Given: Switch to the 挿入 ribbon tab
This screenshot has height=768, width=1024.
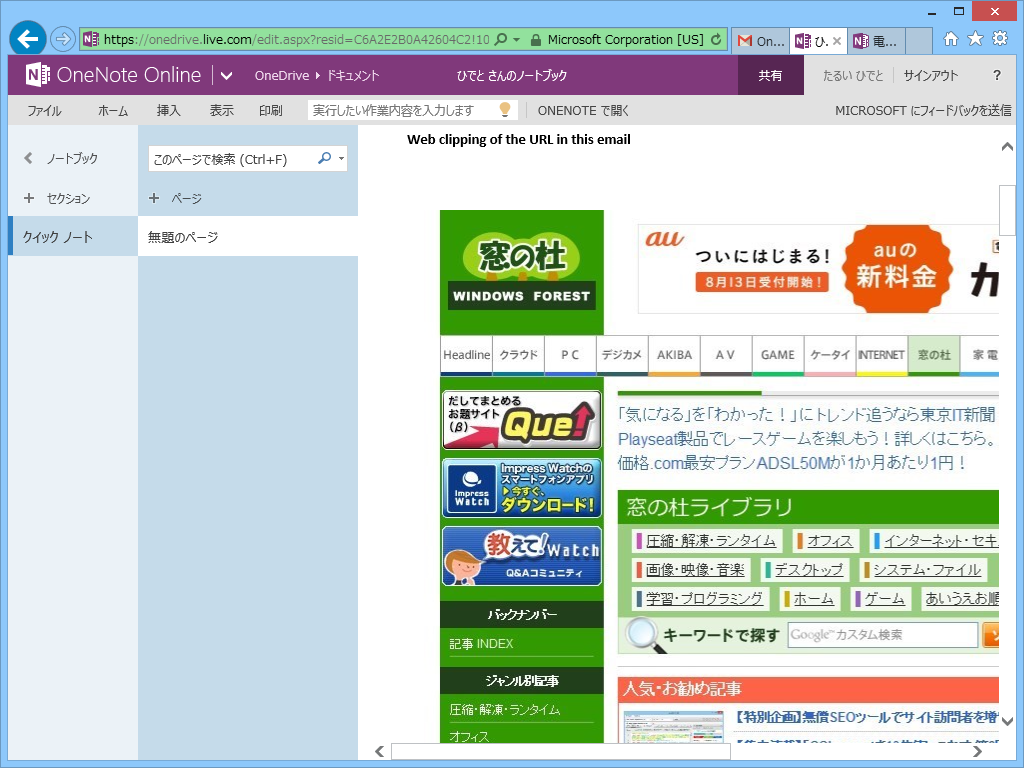Looking at the screenshot, I should click(167, 111).
